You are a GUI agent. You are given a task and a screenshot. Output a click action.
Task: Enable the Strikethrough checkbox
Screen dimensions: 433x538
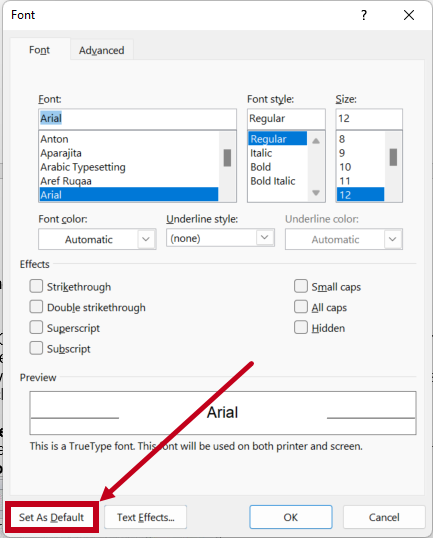pos(36,286)
